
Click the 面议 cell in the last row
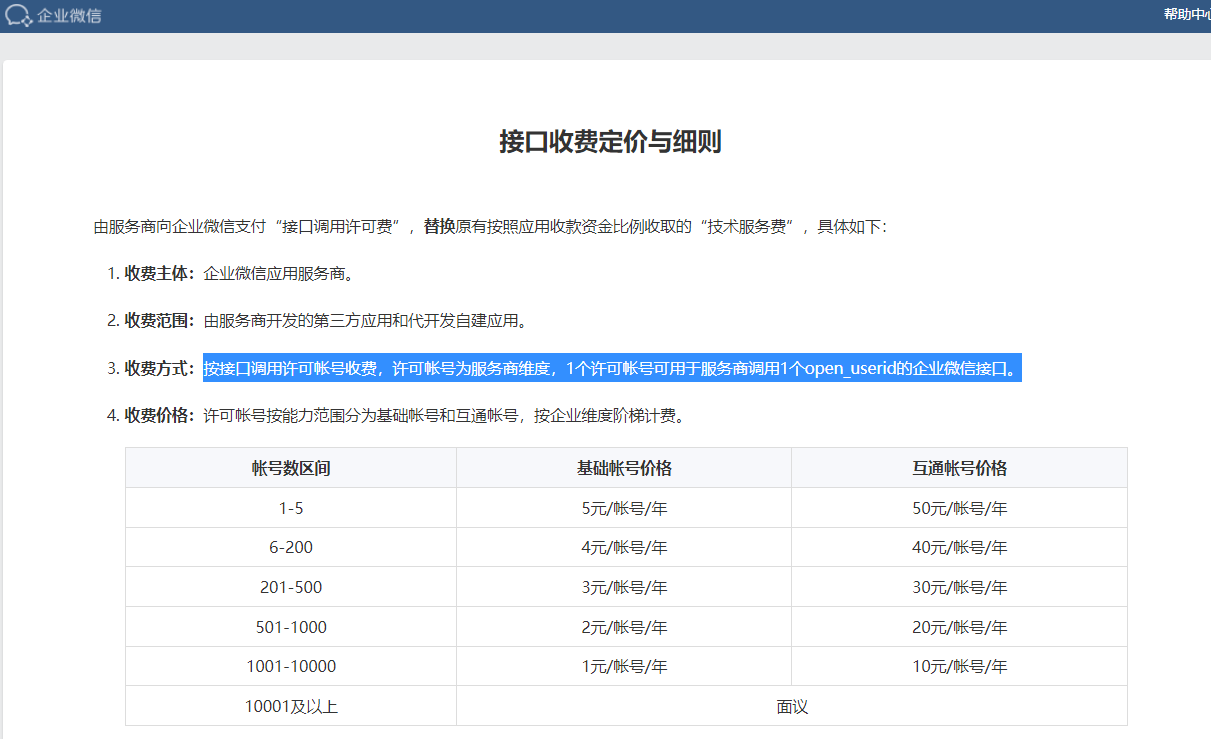792,707
